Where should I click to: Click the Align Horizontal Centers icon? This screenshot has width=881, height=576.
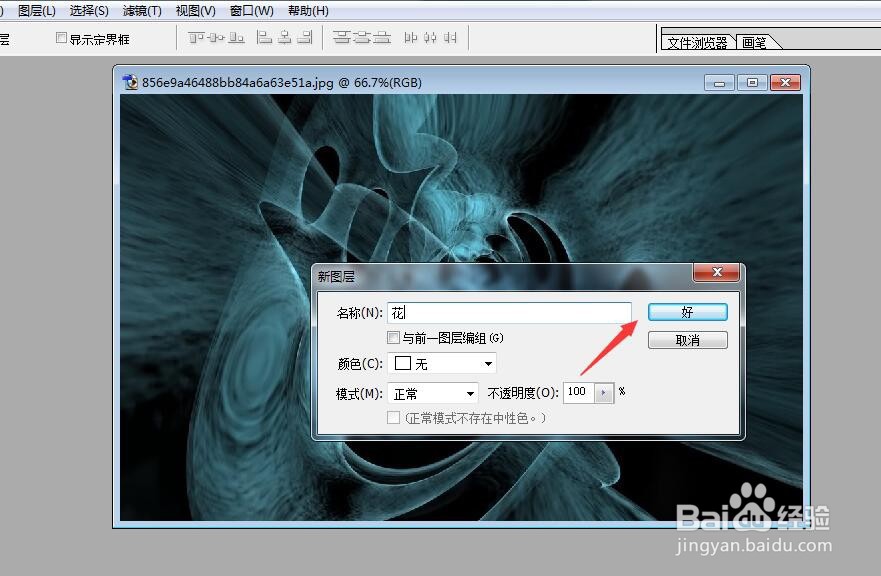pos(285,38)
